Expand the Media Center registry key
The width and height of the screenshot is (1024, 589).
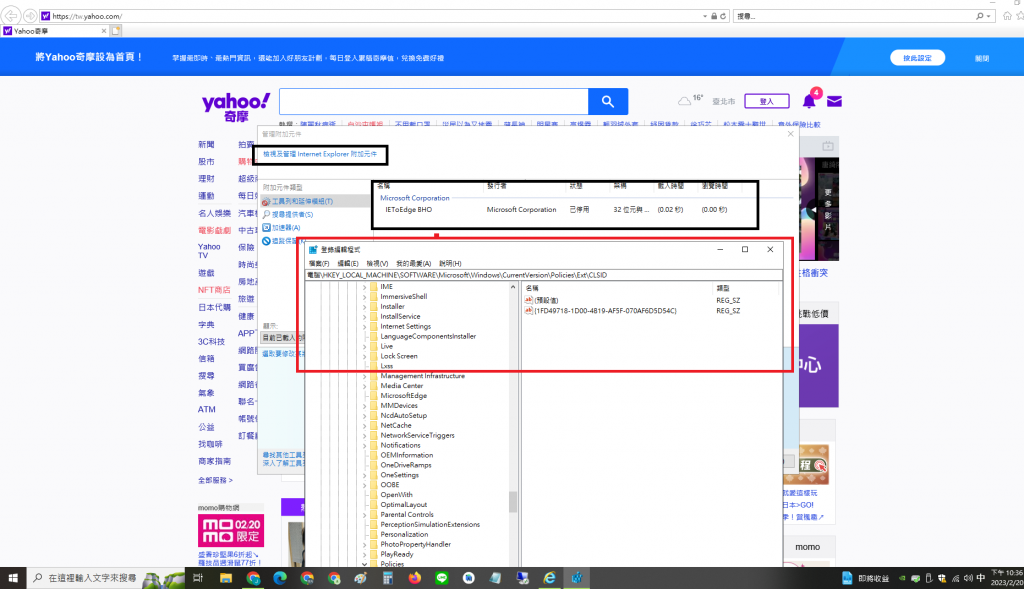tap(364, 386)
